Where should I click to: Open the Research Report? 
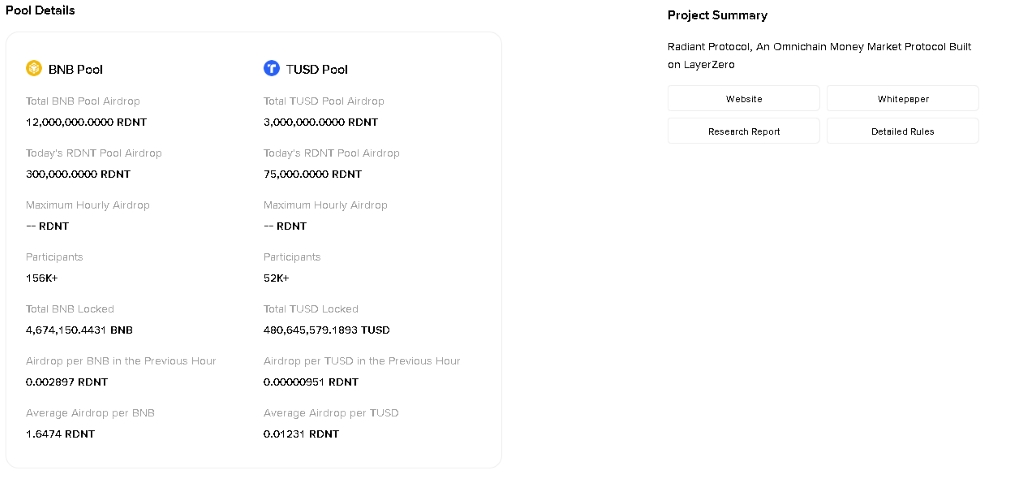point(744,131)
